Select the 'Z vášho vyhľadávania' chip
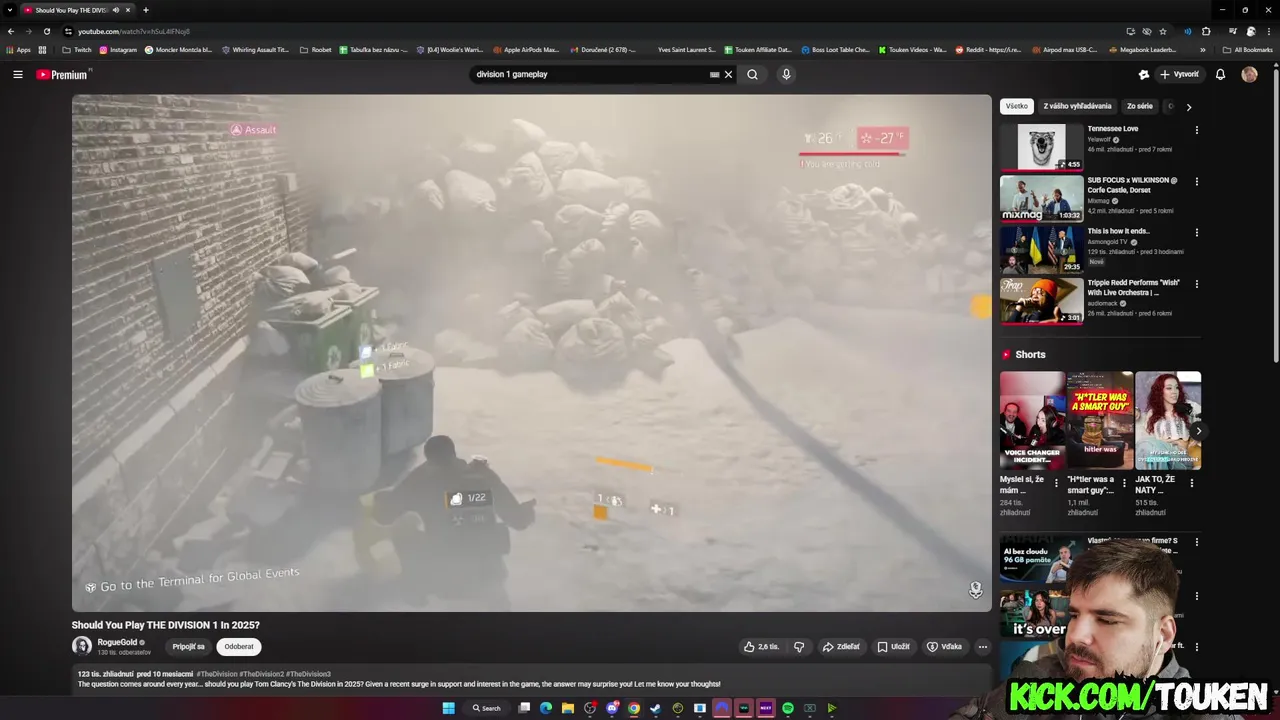The image size is (1280, 720). click(x=1077, y=106)
